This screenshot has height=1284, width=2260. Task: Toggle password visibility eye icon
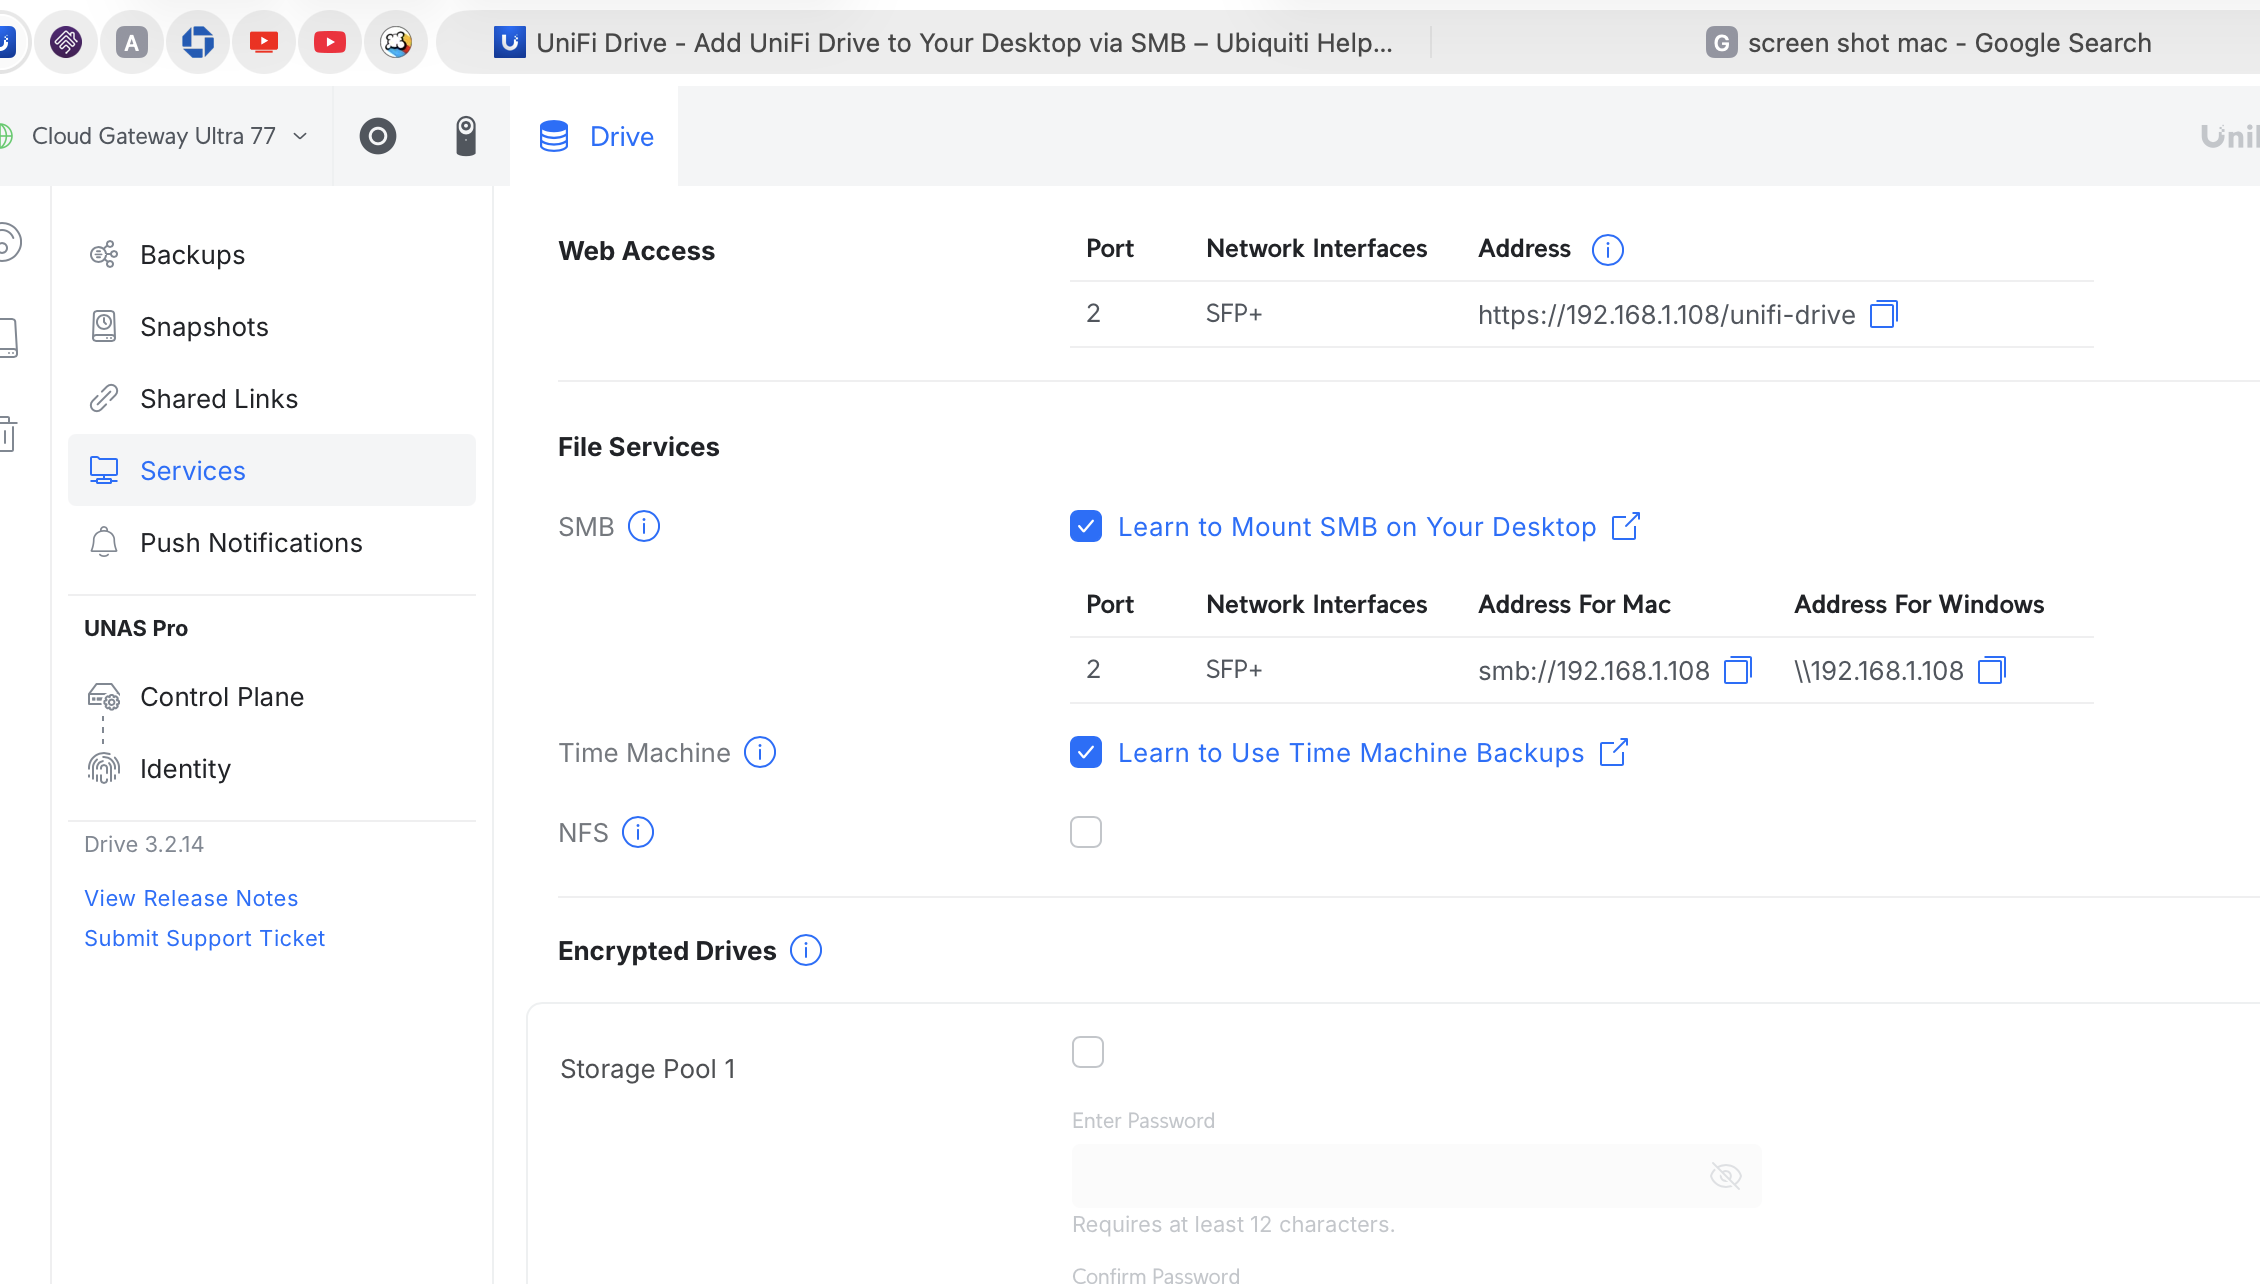pyautogui.click(x=1725, y=1176)
